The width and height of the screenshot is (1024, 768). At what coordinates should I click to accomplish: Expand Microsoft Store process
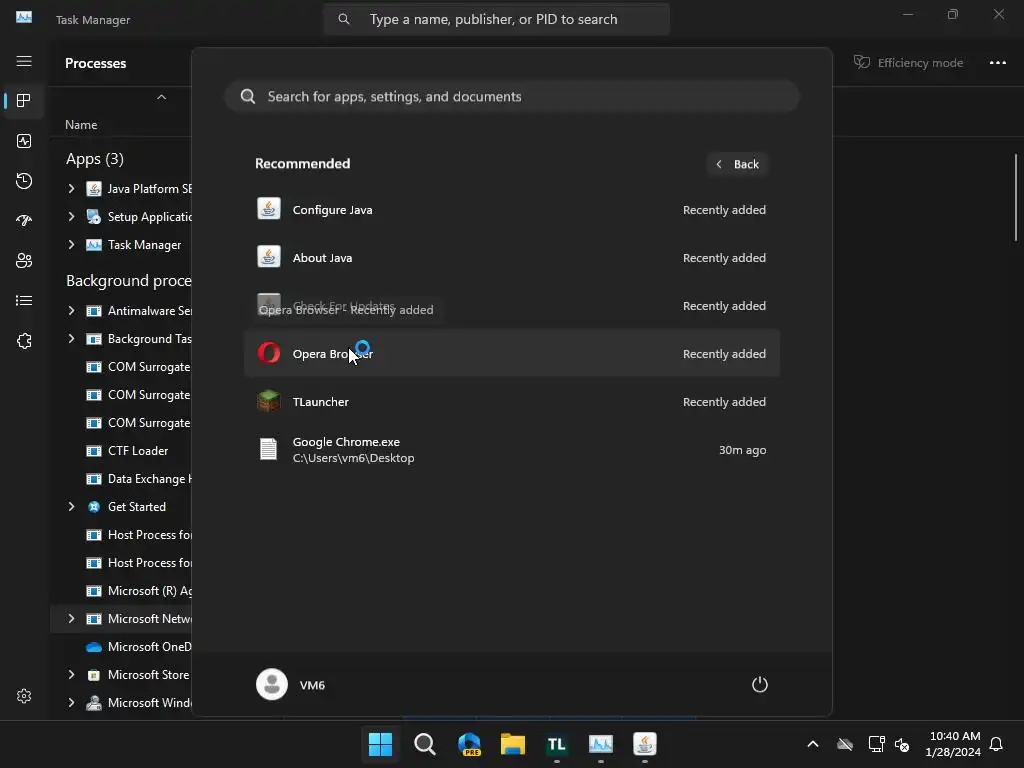(x=71, y=675)
